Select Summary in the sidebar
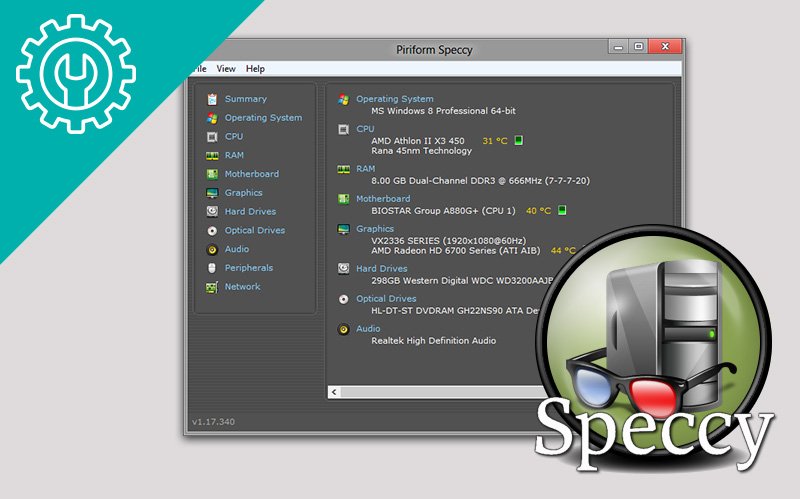Viewport: 800px width, 499px height. (x=246, y=99)
